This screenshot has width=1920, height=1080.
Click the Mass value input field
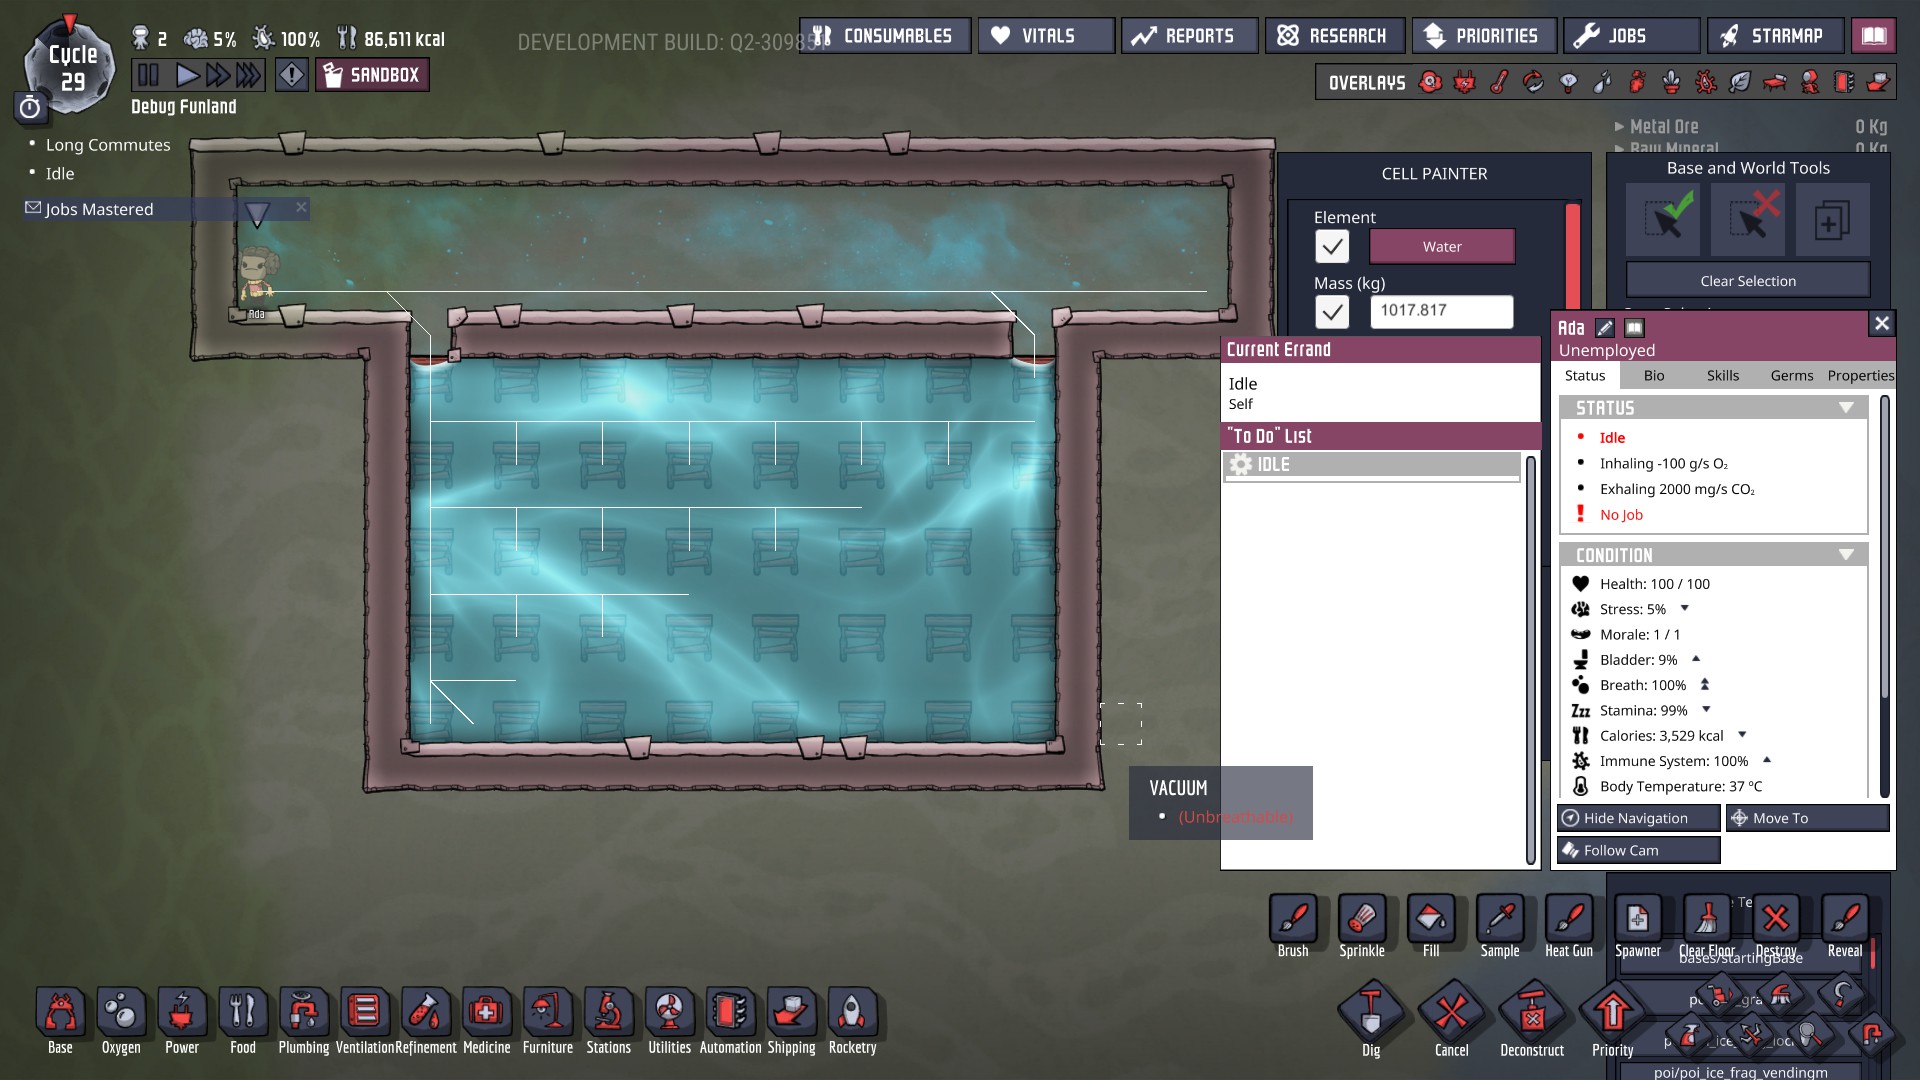point(1440,311)
